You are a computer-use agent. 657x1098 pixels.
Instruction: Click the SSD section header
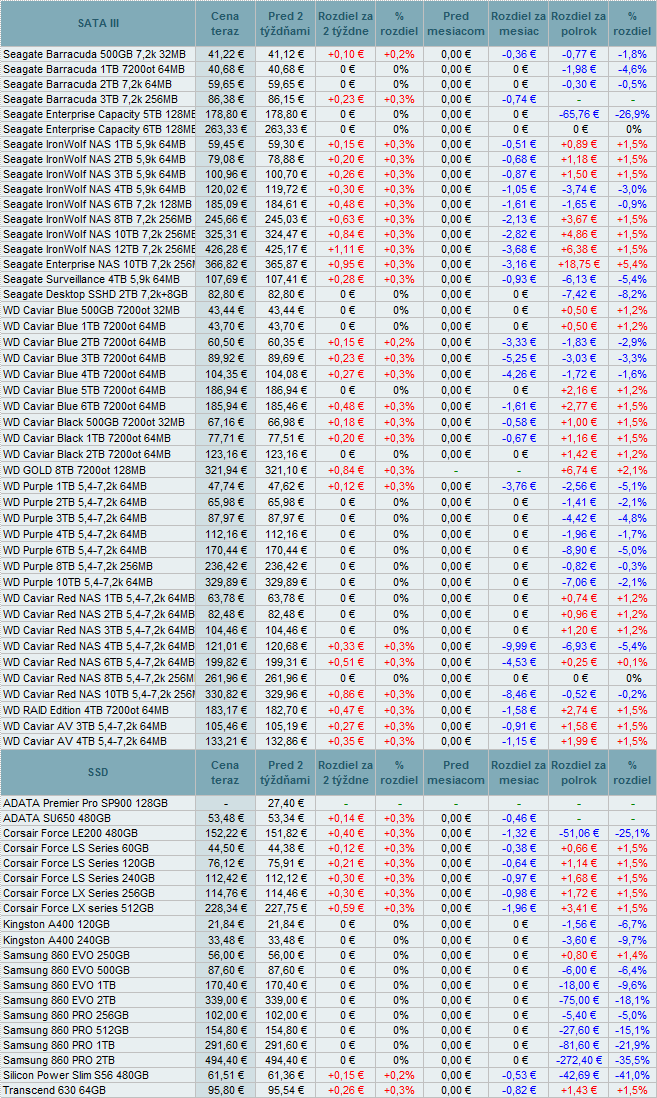pos(98,772)
